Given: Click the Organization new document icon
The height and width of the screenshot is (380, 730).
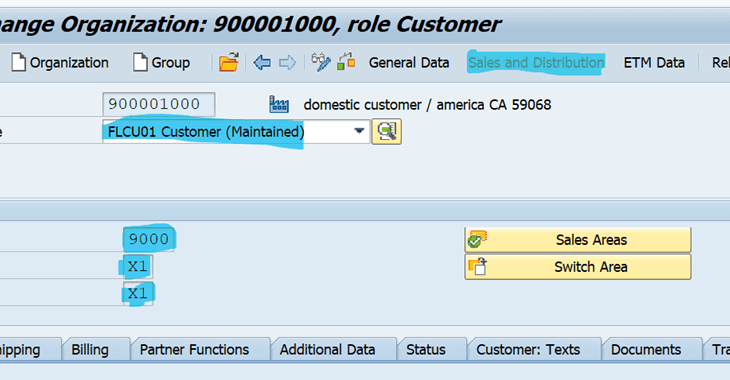Looking at the screenshot, I should (18, 62).
